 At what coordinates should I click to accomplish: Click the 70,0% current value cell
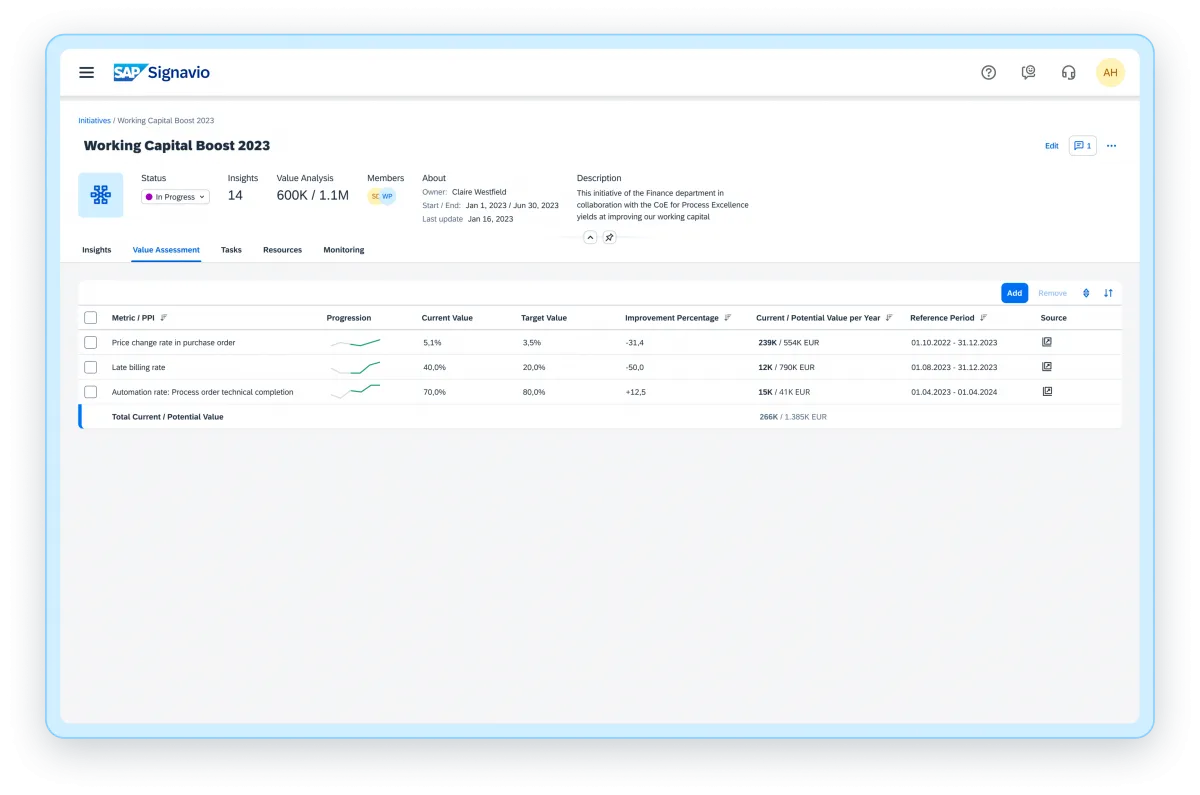coord(434,392)
